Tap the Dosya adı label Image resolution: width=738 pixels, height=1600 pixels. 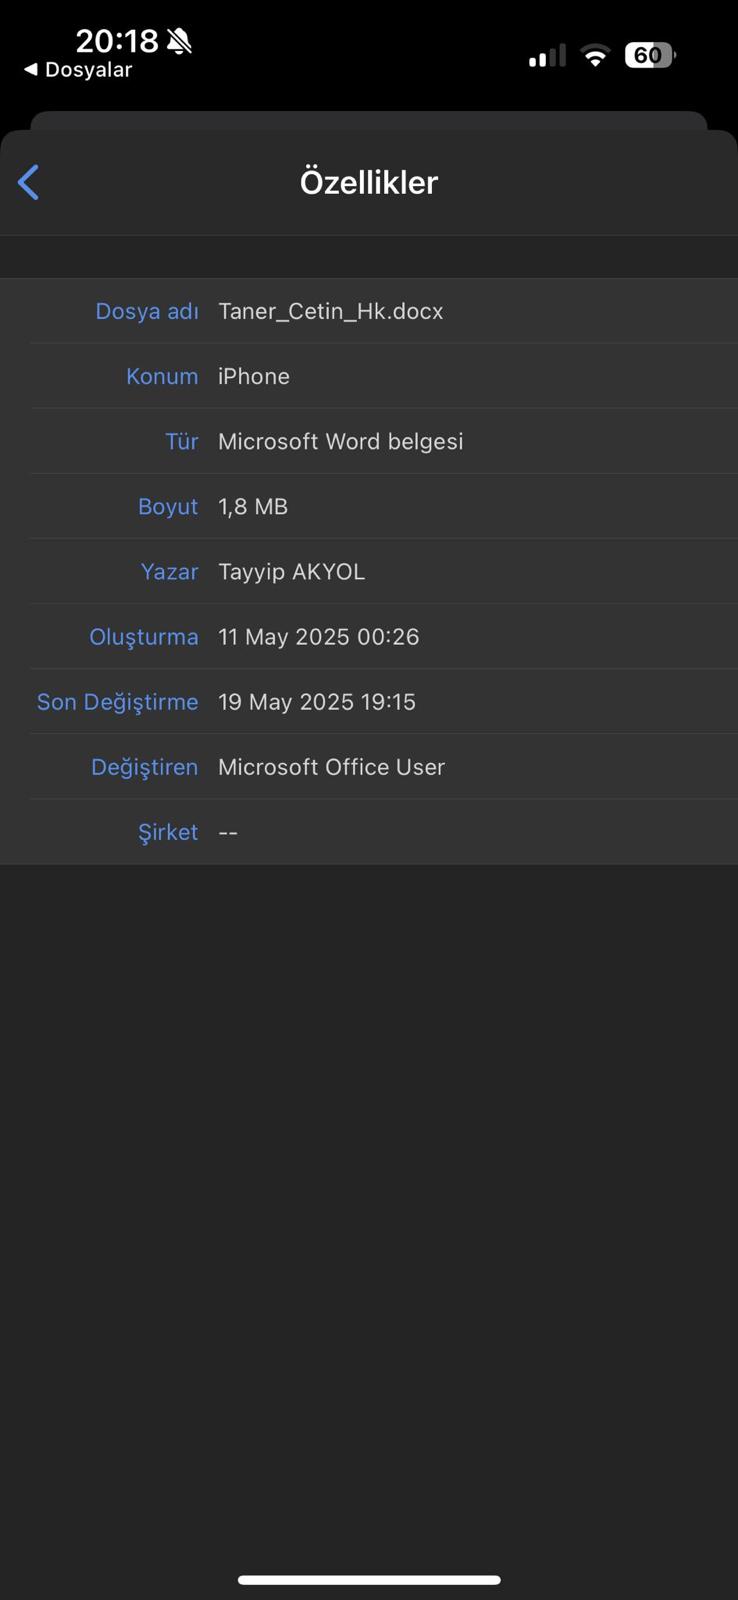click(146, 311)
